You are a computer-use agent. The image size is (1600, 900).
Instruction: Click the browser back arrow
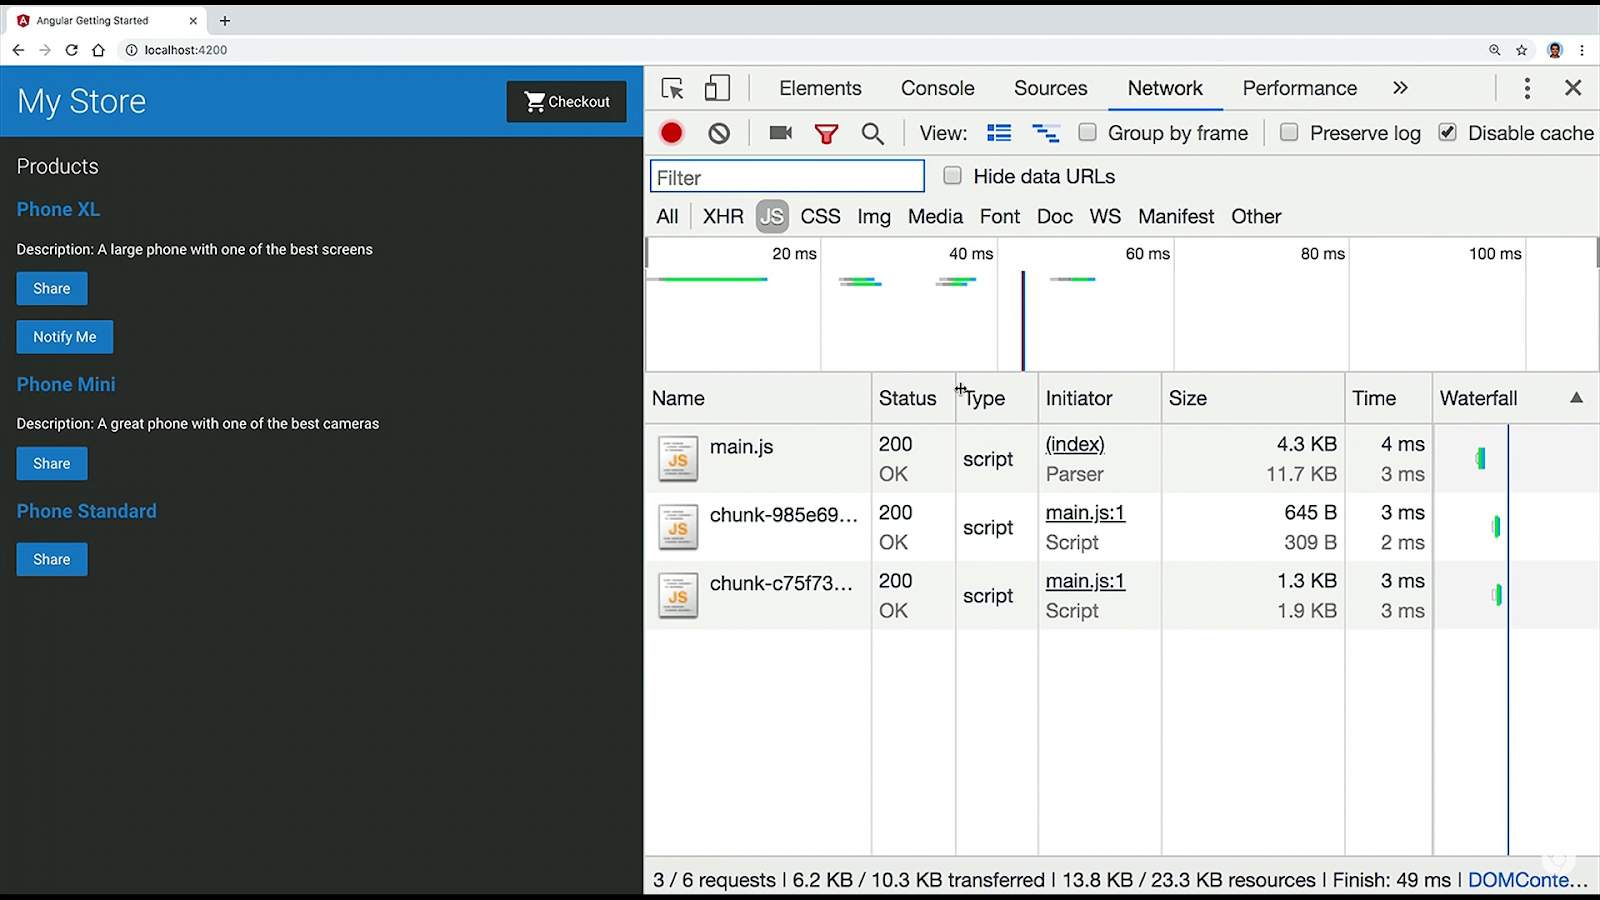tap(18, 50)
